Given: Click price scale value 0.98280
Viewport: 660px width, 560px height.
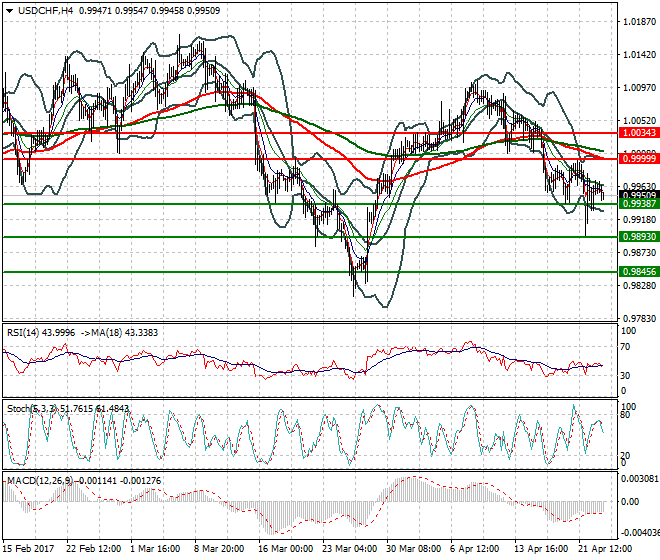Looking at the screenshot, I should coord(639,285).
